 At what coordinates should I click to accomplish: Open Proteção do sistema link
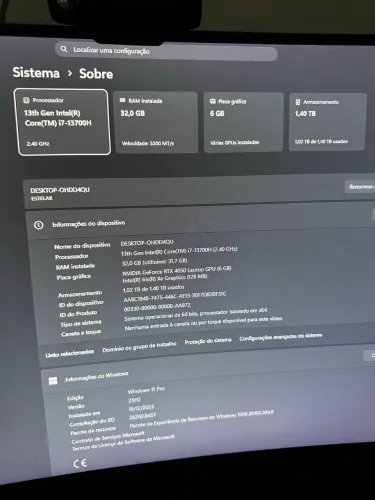[x=208, y=341]
